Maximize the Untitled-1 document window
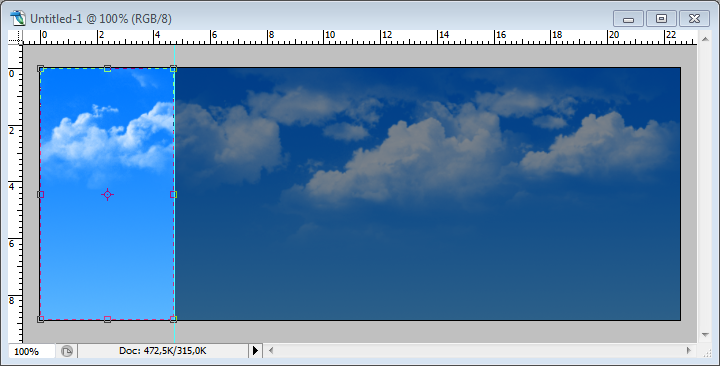720x366 pixels. pyautogui.click(x=661, y=19)
